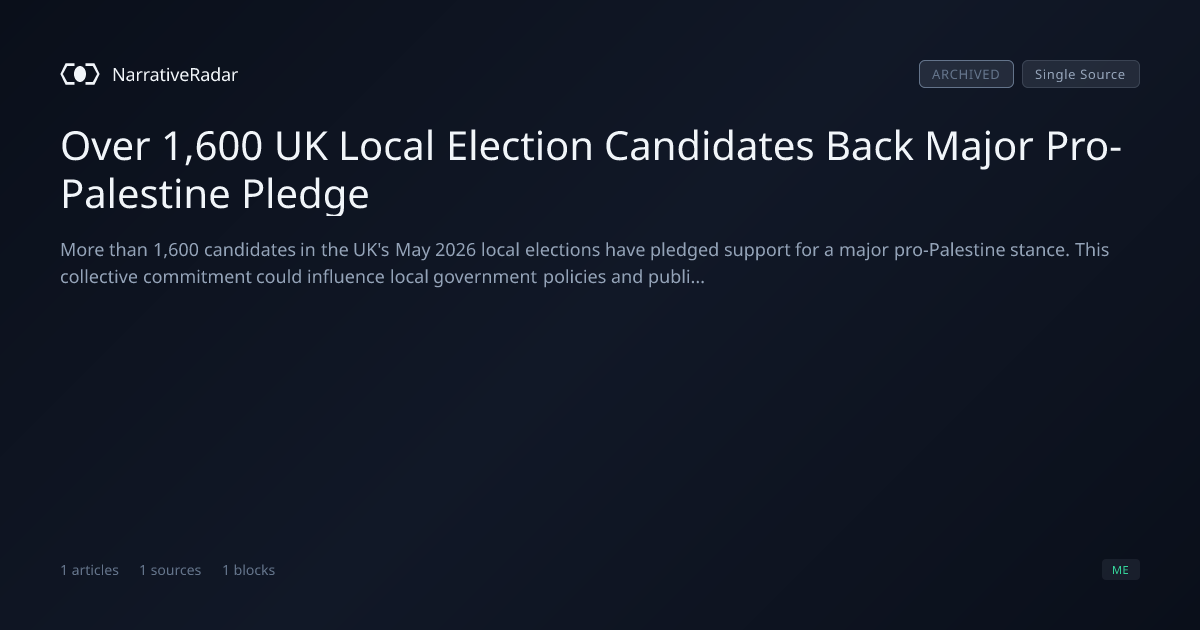Open the NarrativeRadar brand name link
This screenshot has height=630, width=1200.
[175, 74]
